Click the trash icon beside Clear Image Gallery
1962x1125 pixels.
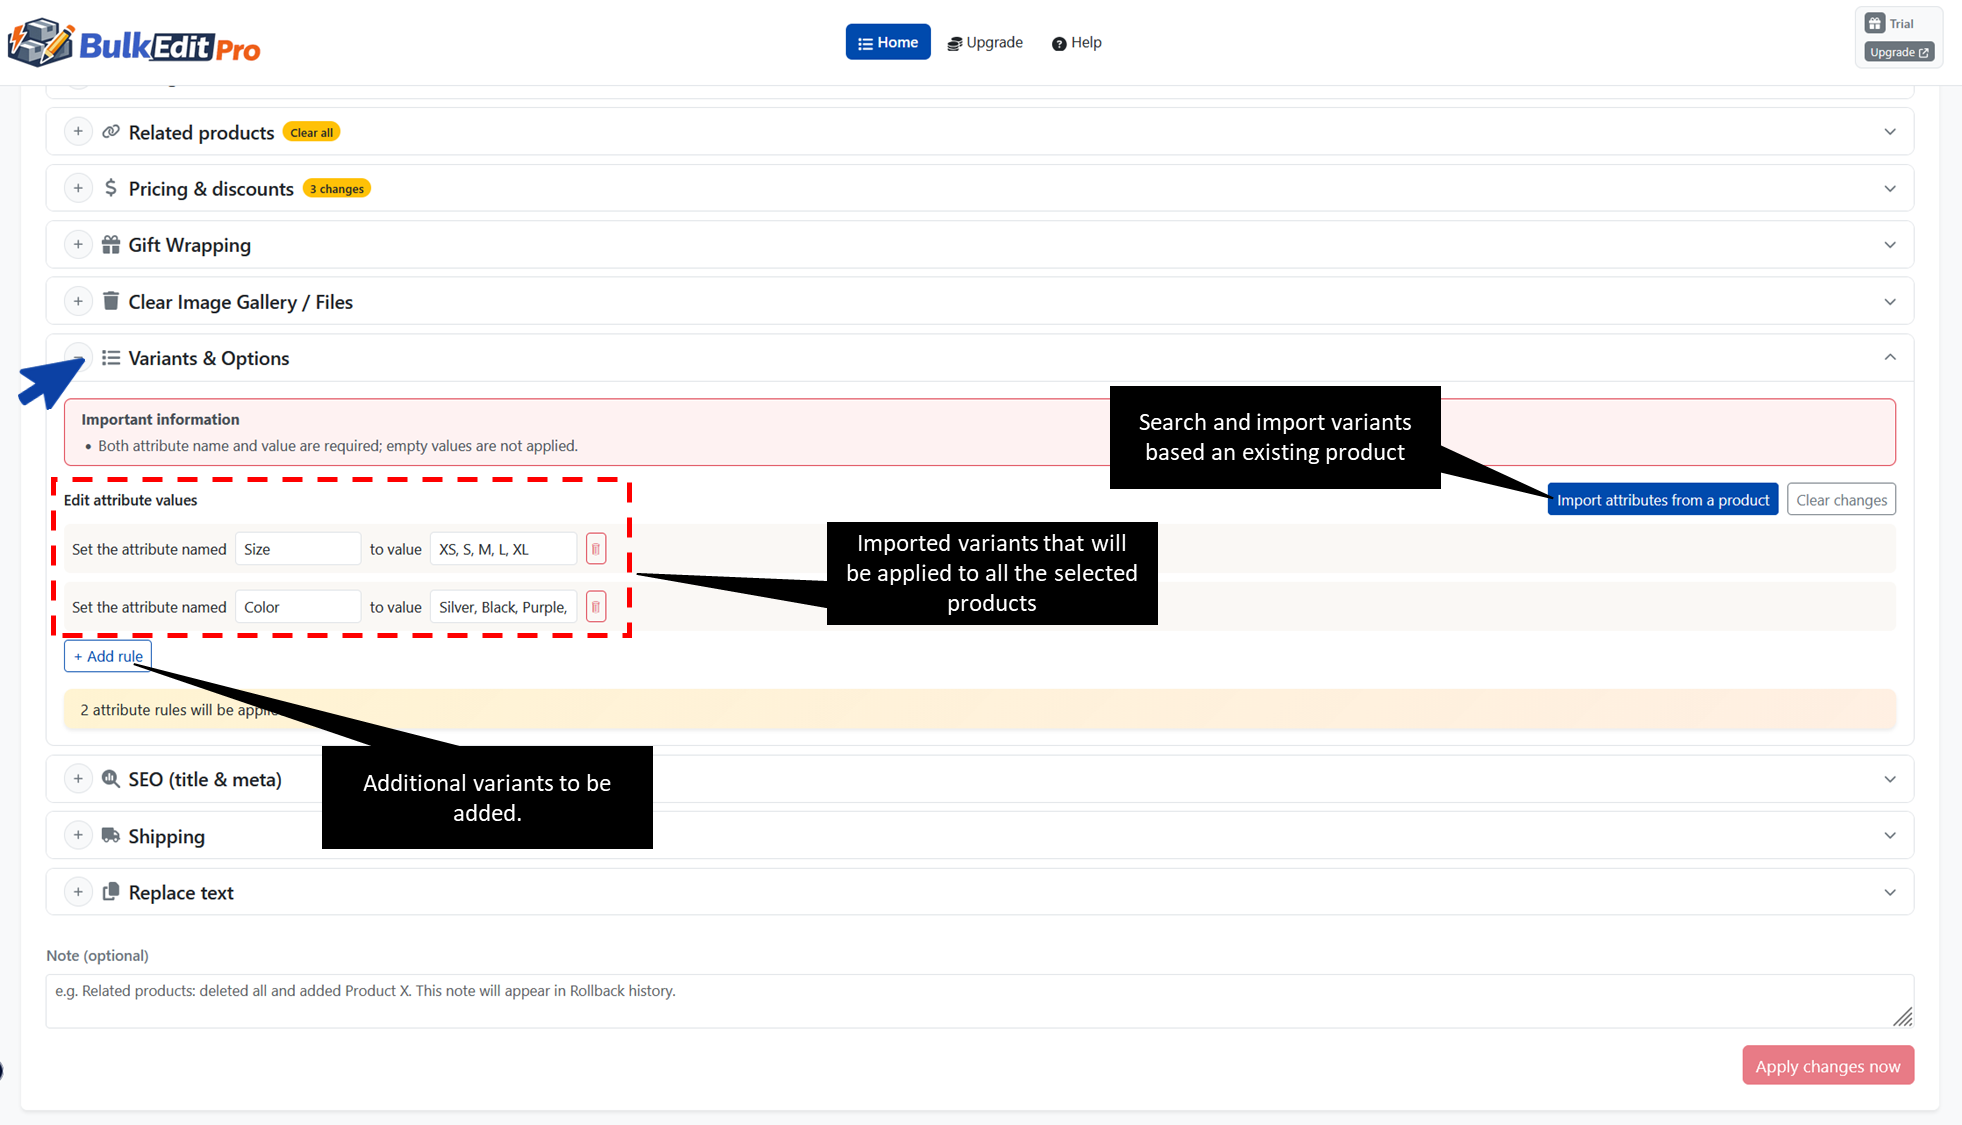(111, 301)
